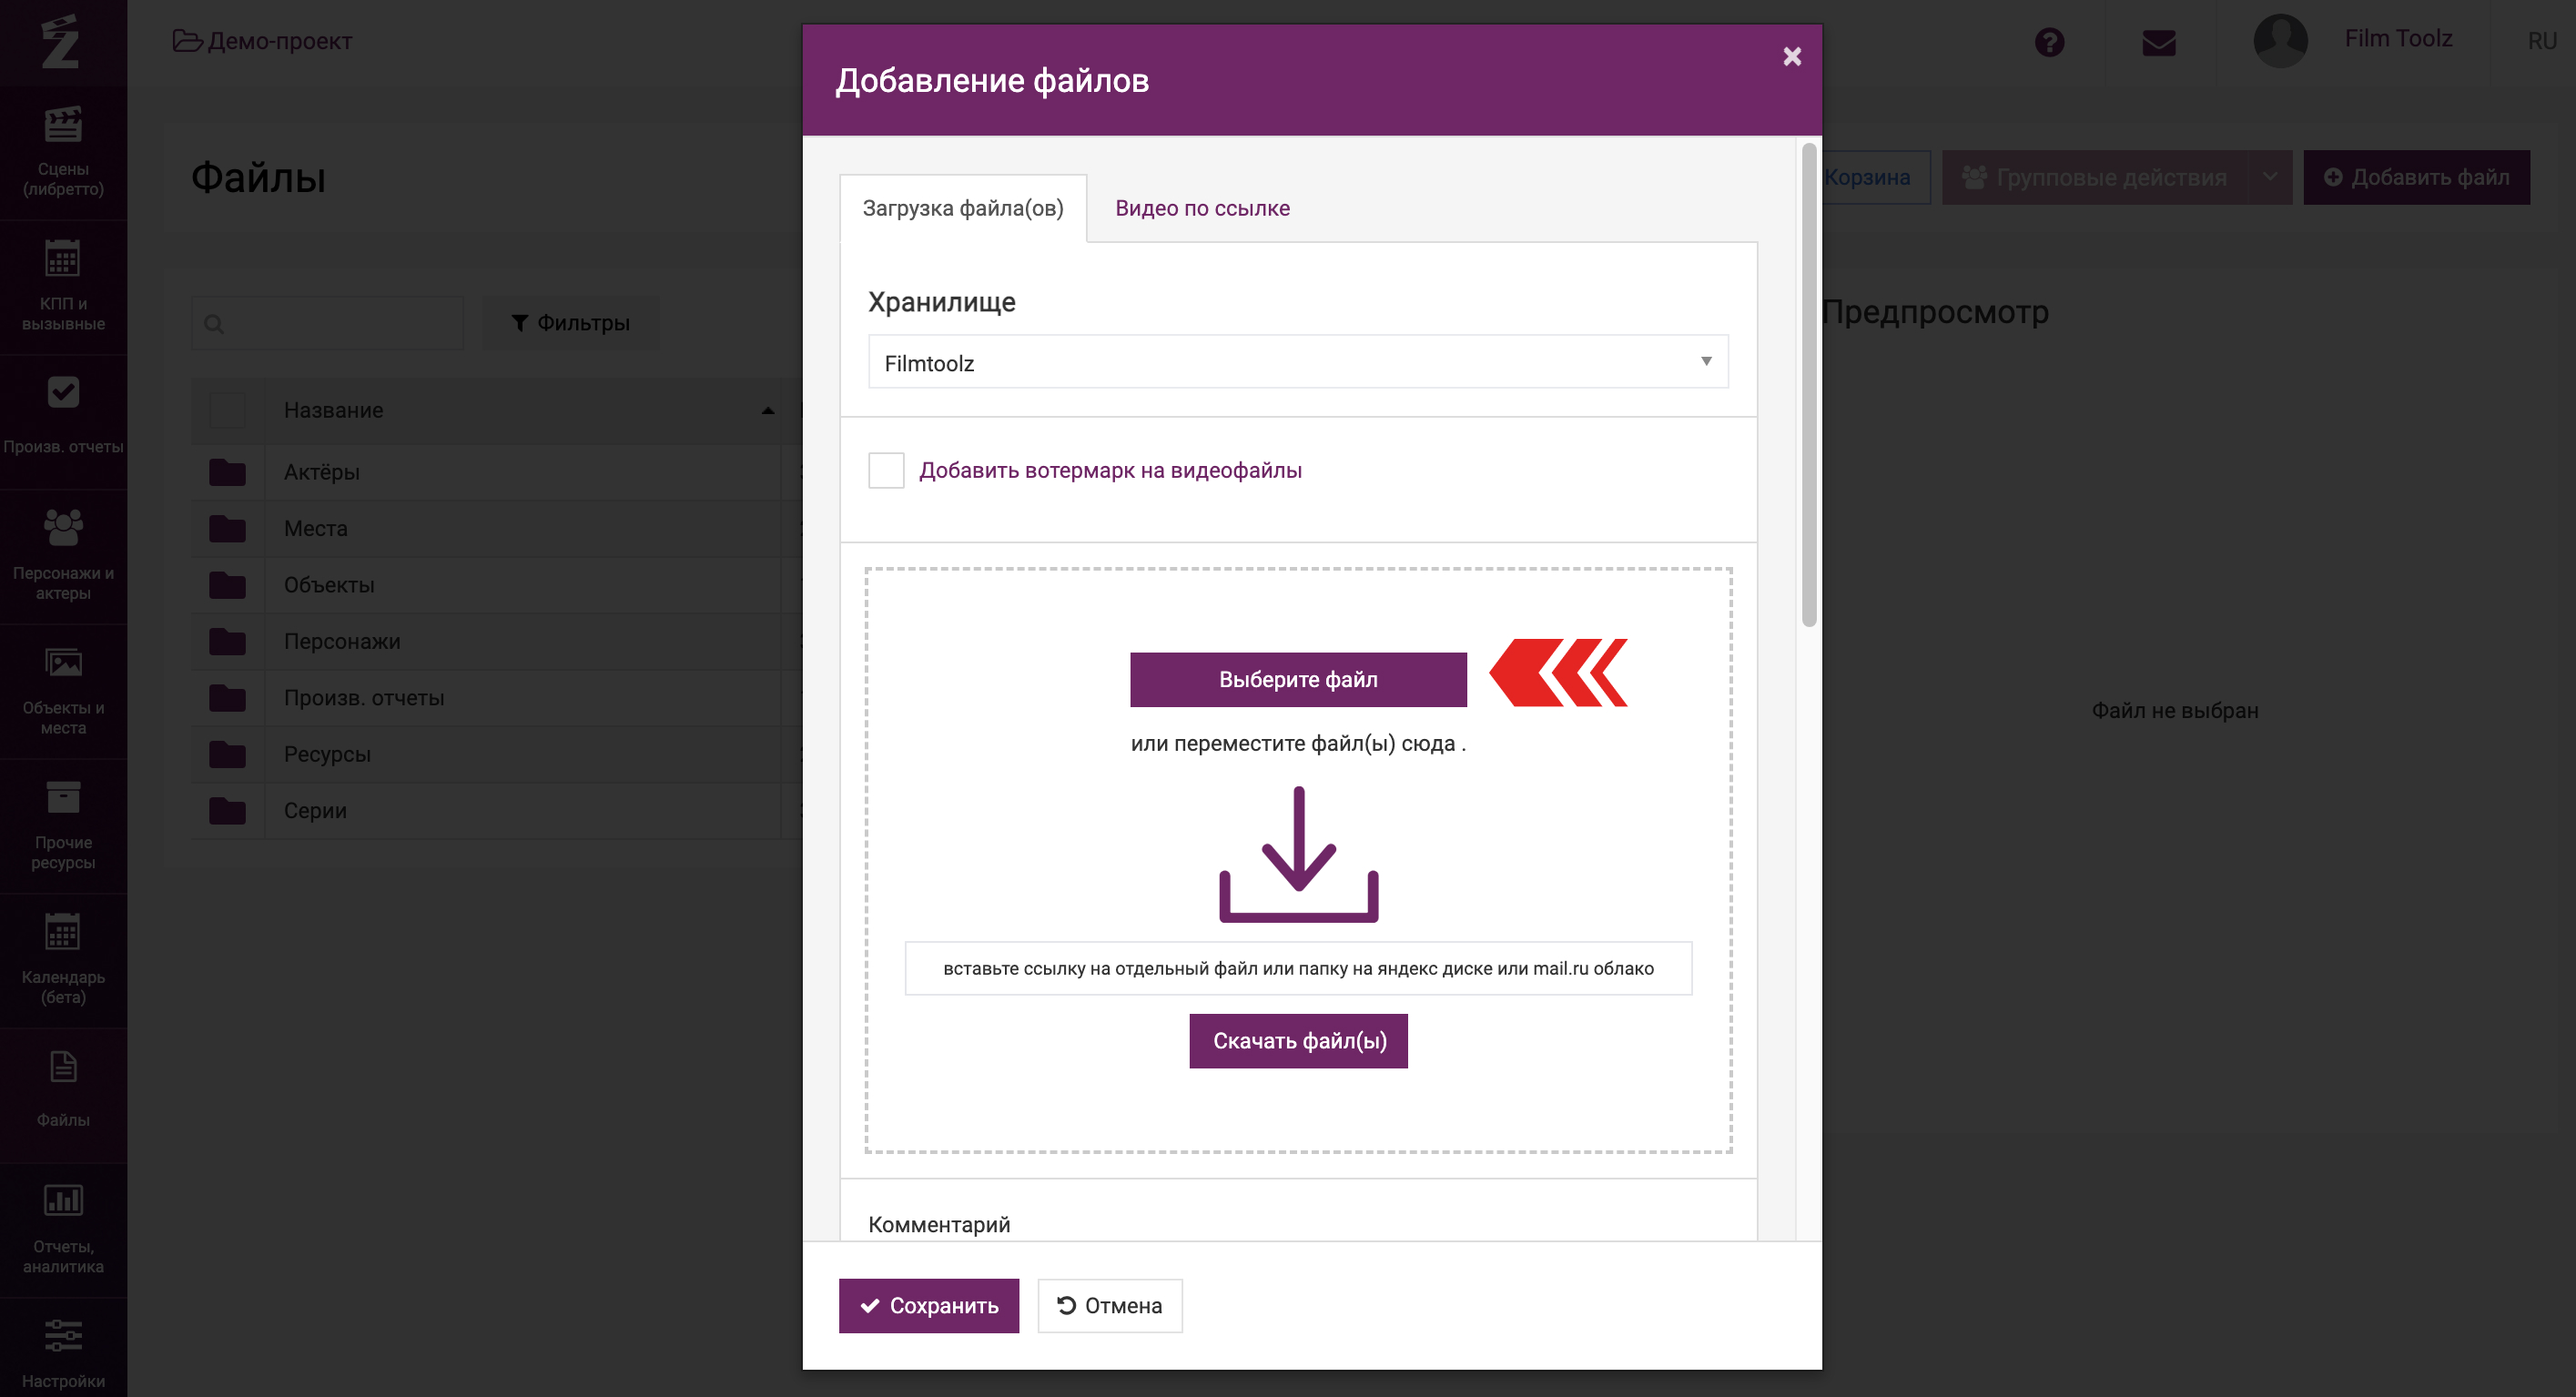This screenshot has height=1397, width=2576.
Task: Click the search magnifier icon
Action: (x=214, y=323)
